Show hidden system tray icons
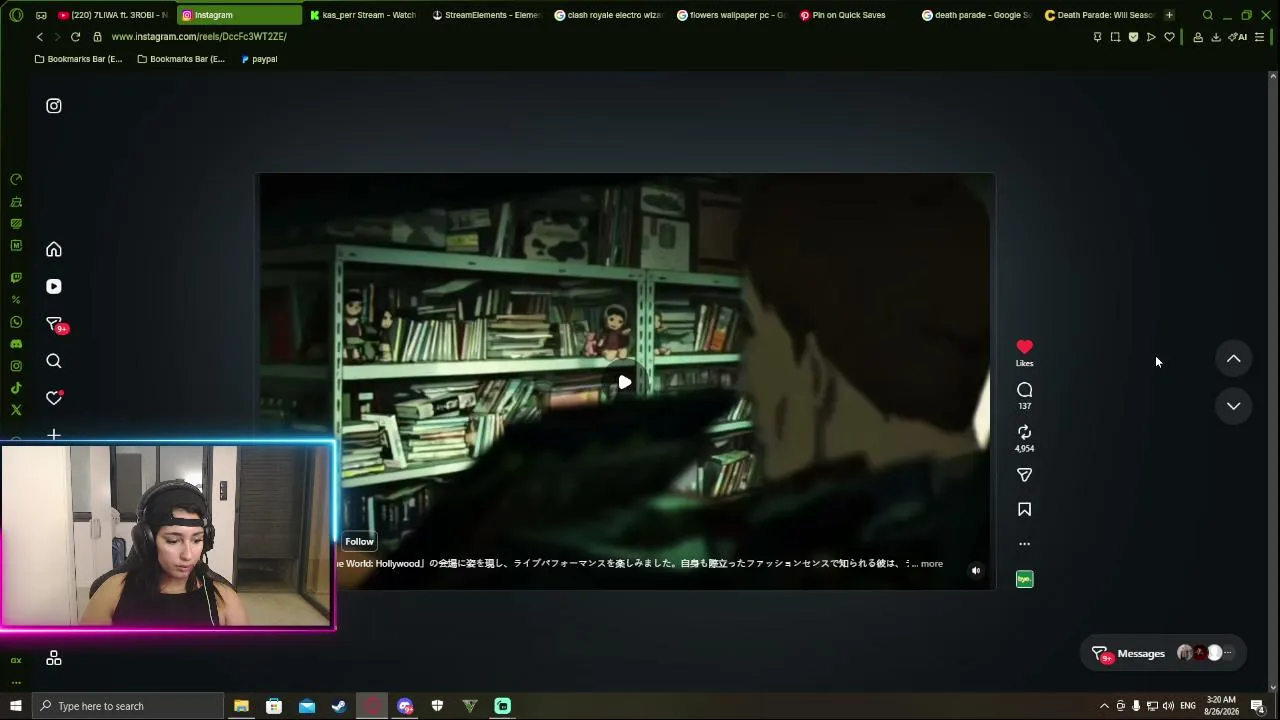 pos(1104,706)
